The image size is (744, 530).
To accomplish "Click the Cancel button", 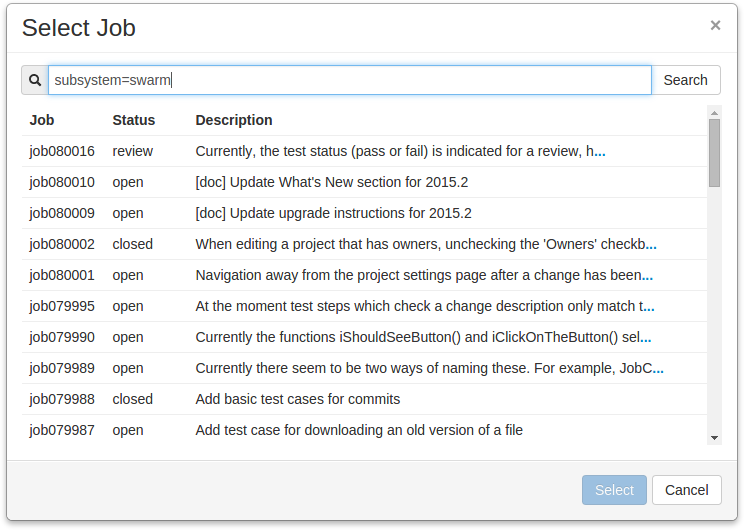I will (687, 490).
